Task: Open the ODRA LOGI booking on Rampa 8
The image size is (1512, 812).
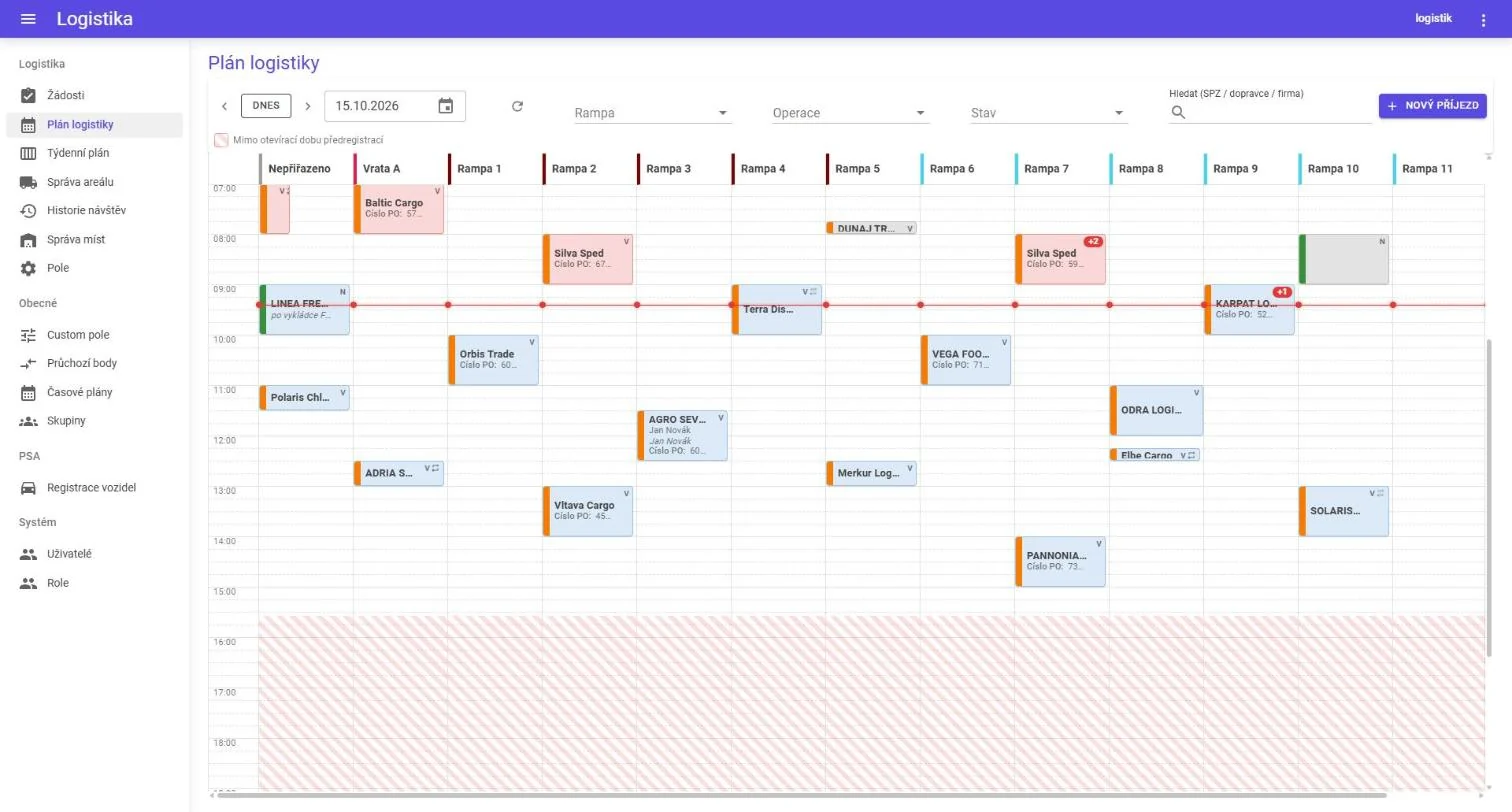Action: click(x=1156, y=410)
